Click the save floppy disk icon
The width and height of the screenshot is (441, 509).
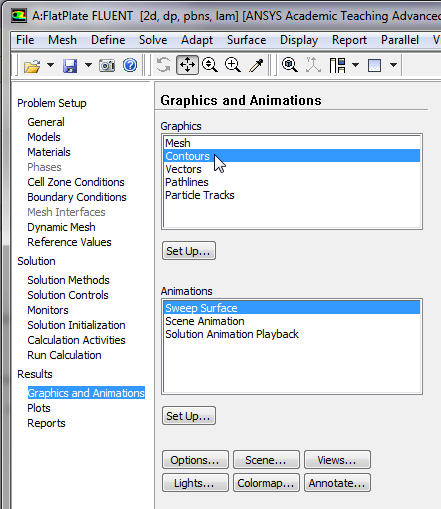tap(70, 65)
